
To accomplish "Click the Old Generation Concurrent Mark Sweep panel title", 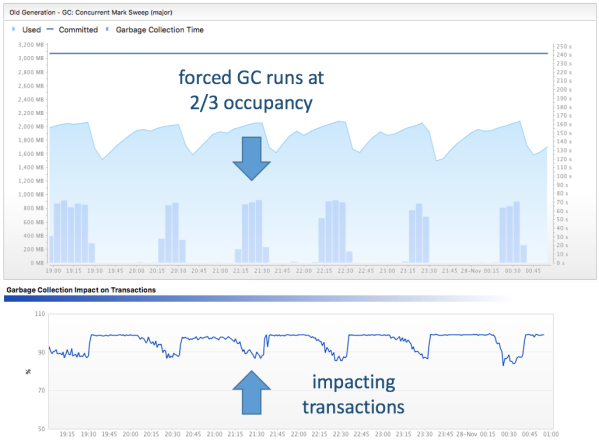I will click(91, 13).
